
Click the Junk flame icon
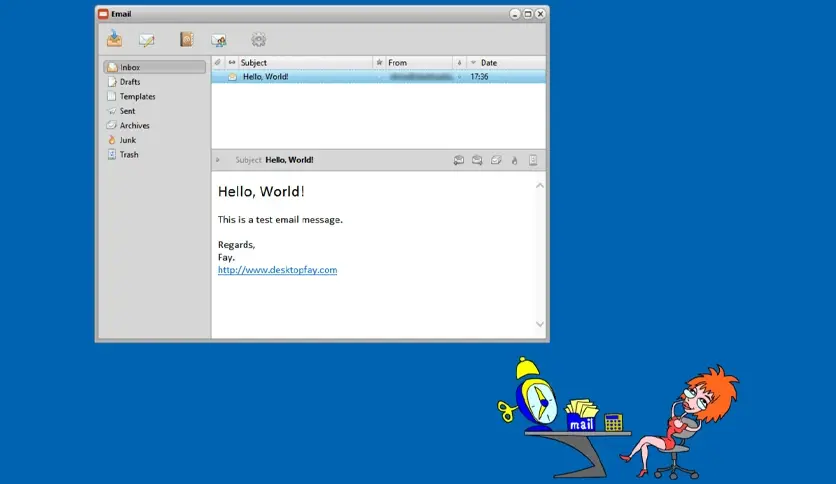(112, 140)
